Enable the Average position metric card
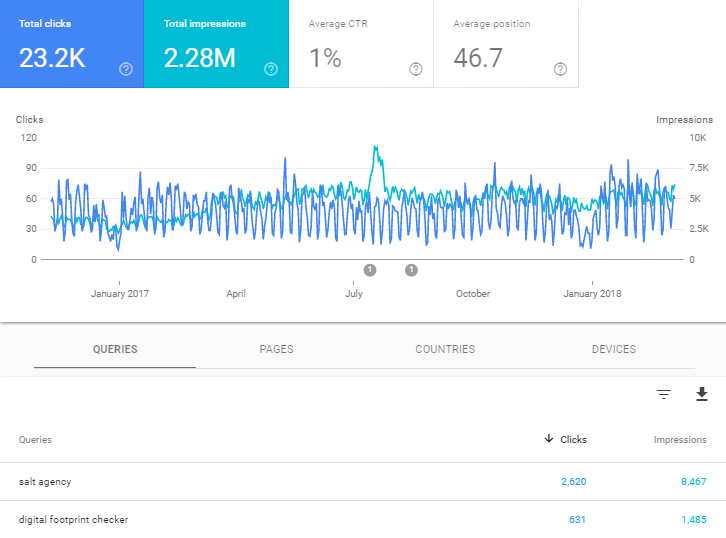Viewport: 726px width, 538px height. [506, 44]
